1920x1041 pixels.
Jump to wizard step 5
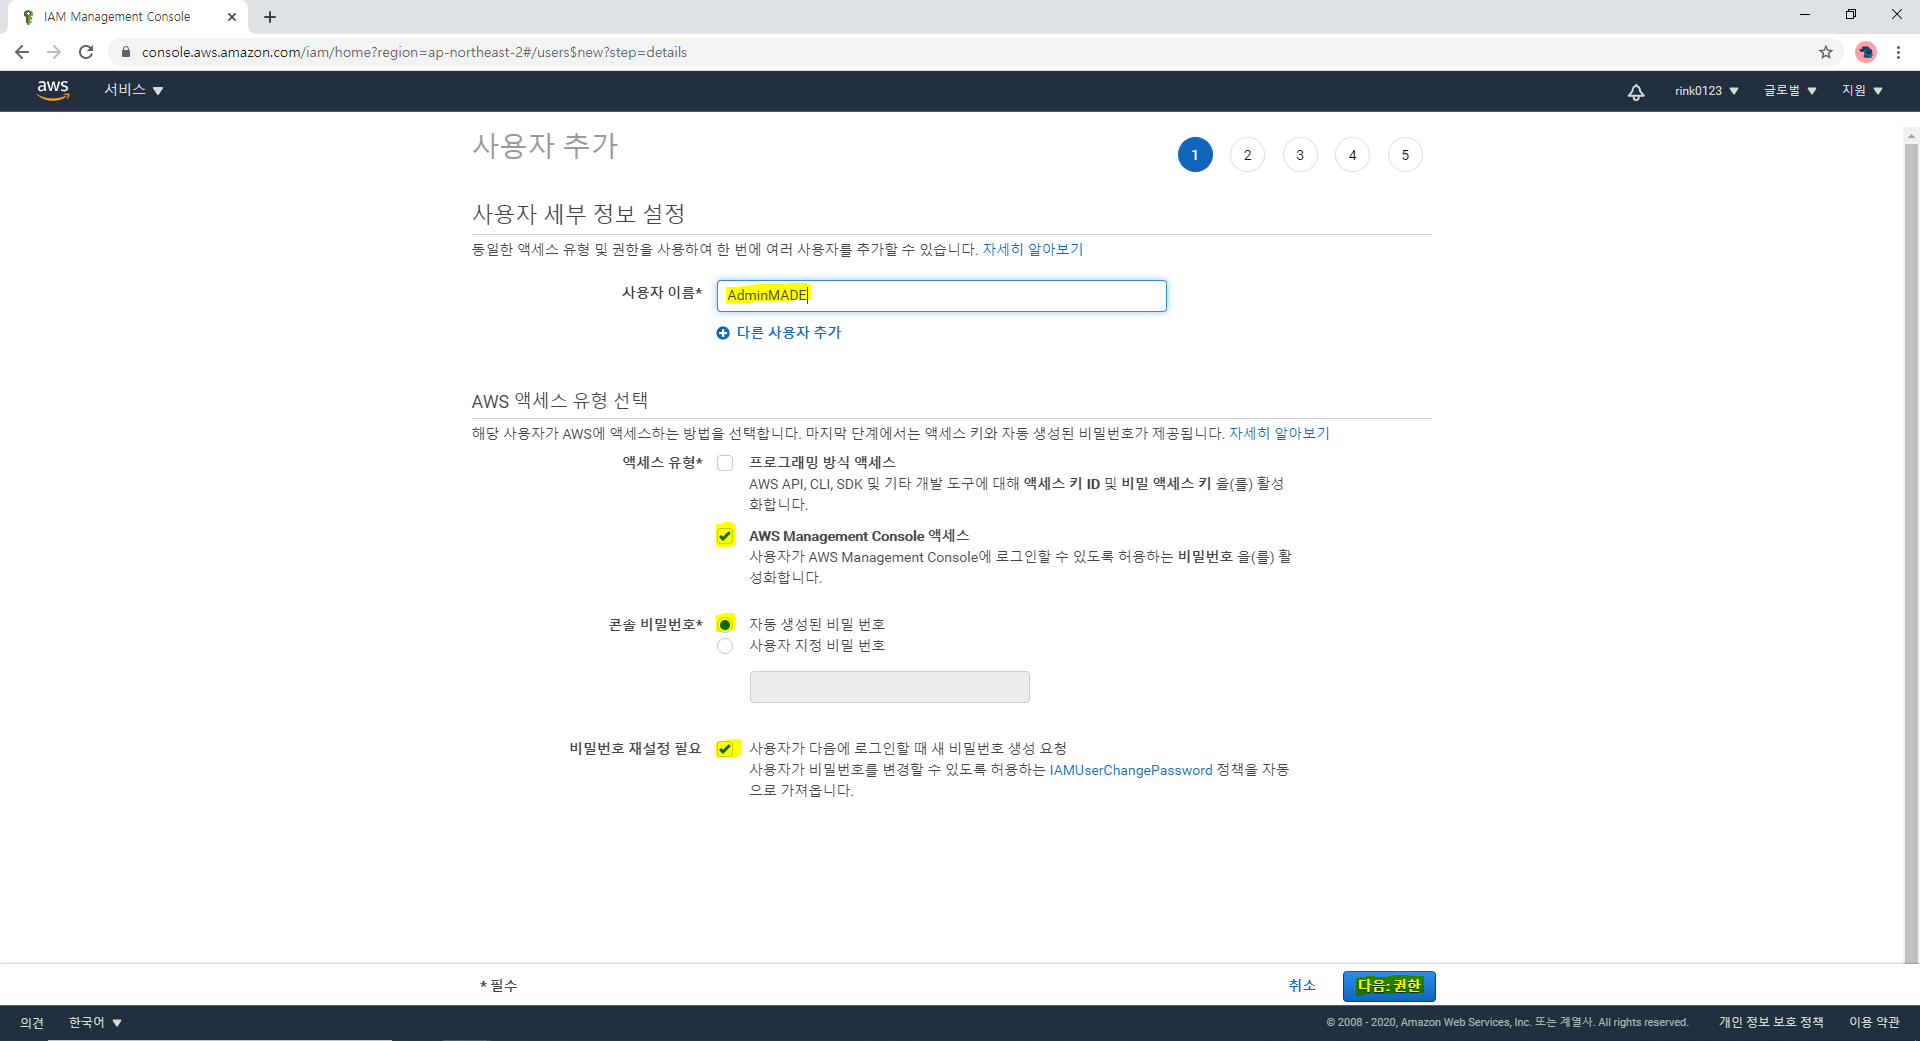point(1405,155)
